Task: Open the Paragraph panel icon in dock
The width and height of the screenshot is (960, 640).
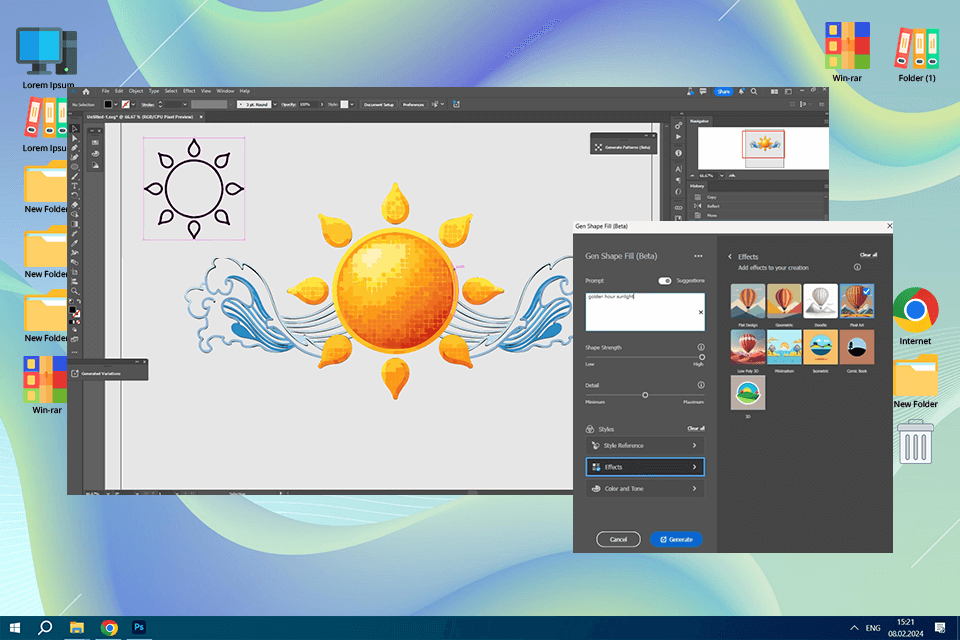Action: (x=678, y=180)
